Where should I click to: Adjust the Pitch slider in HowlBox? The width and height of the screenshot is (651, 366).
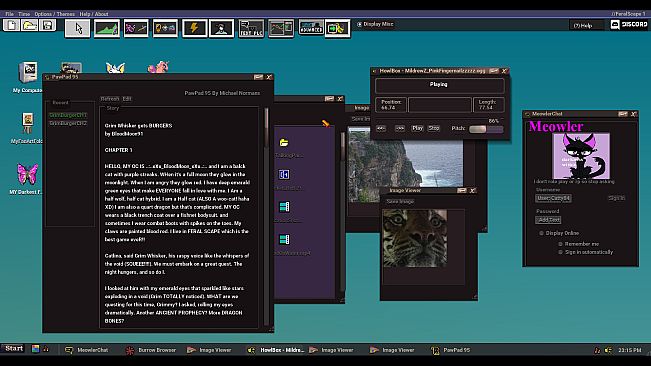point(486,129)
